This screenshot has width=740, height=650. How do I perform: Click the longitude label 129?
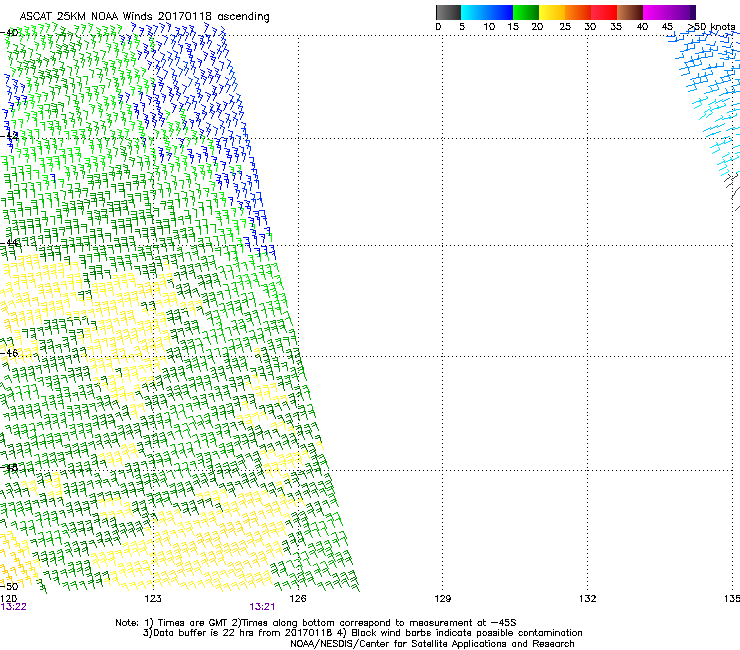(x=442, y=599)
